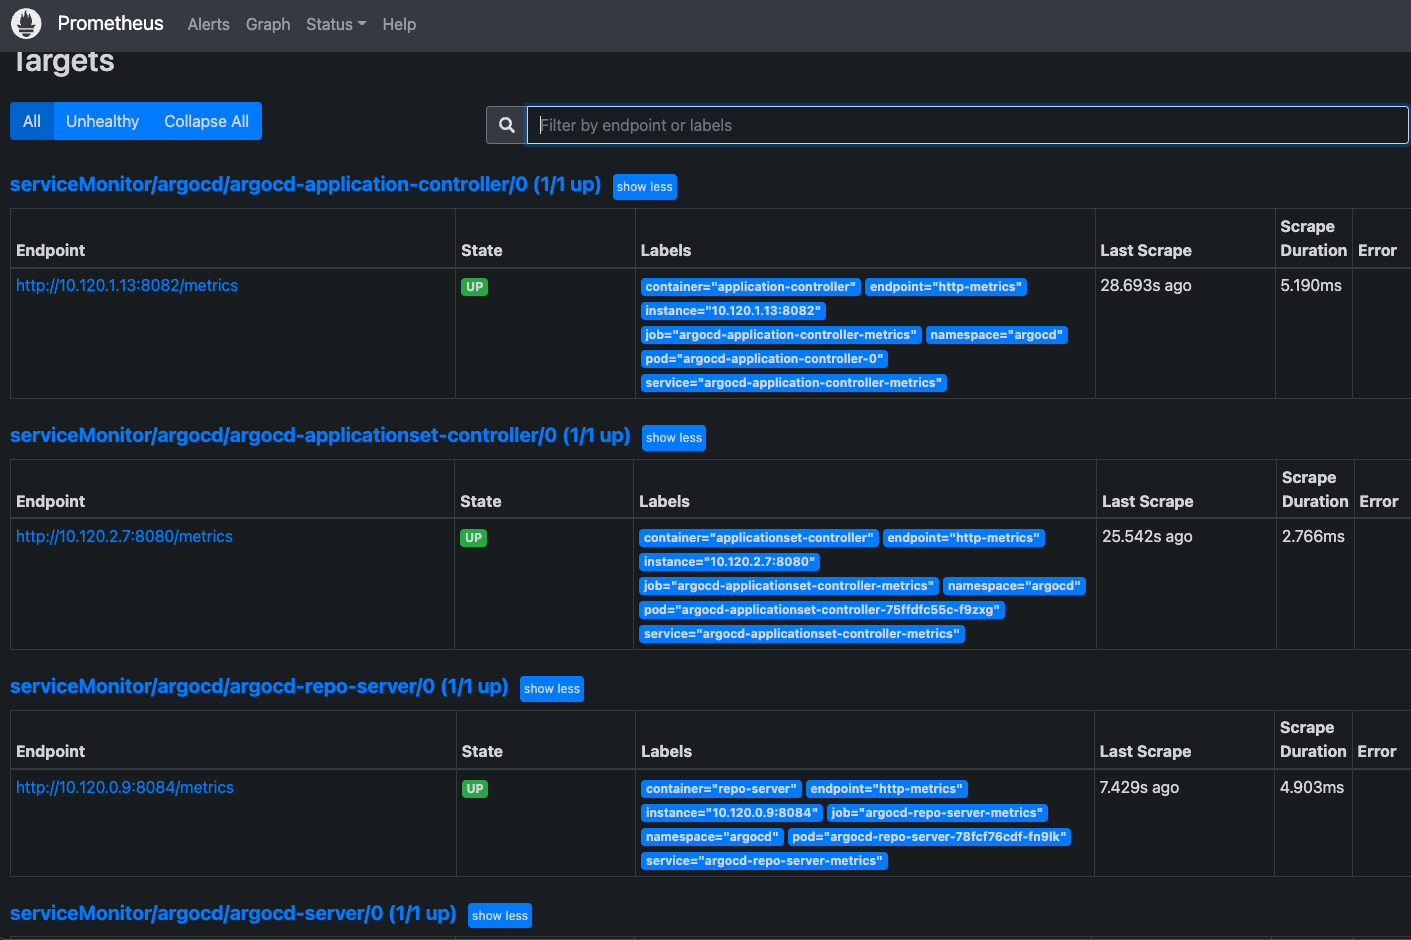Click scrape duration 5.190ms

(1311, 285)
